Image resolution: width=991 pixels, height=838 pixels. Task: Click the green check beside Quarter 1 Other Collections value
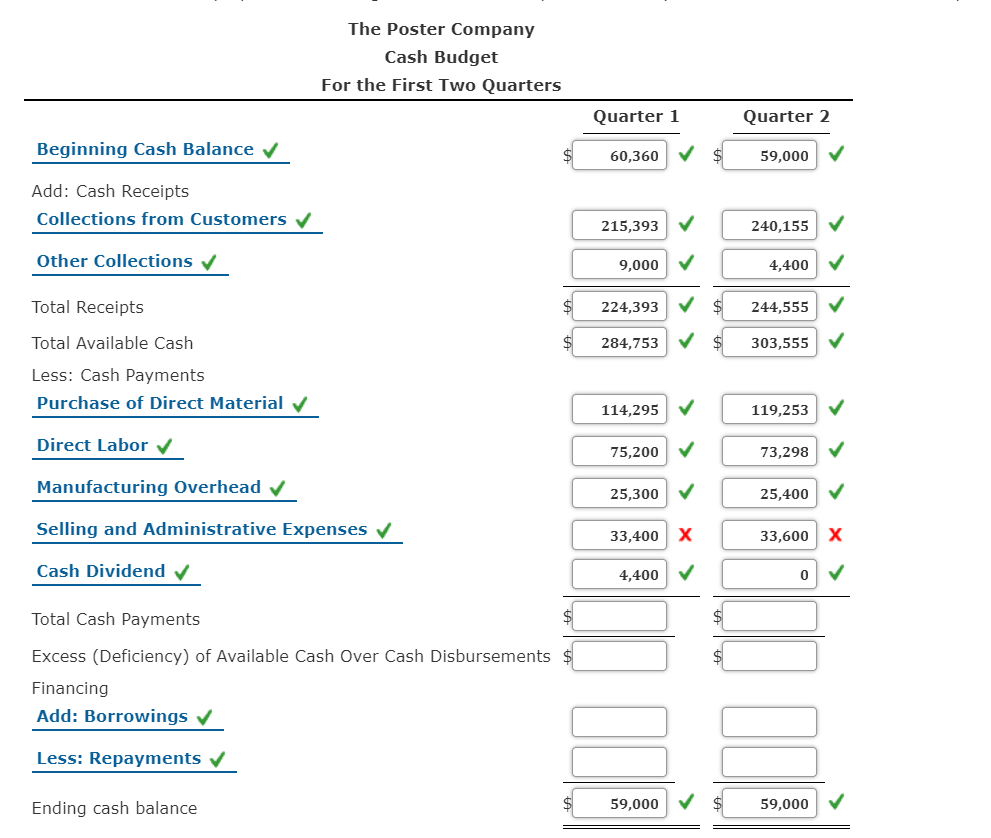[x=686, y=263]
